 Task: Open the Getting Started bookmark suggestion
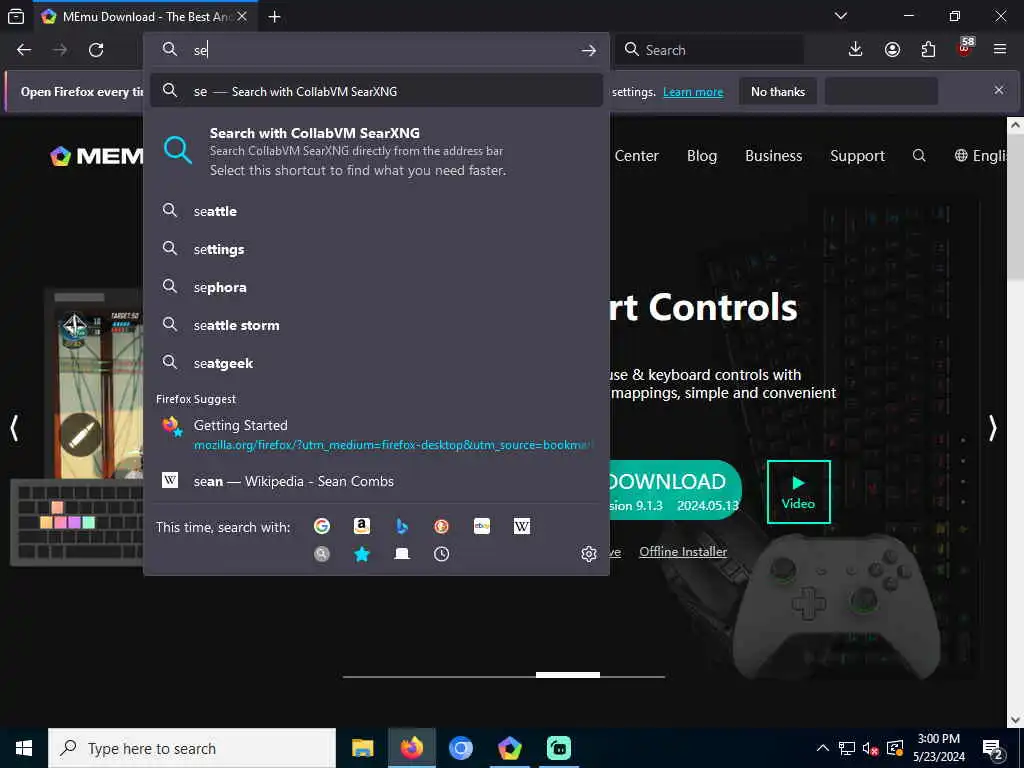[376, 434]
